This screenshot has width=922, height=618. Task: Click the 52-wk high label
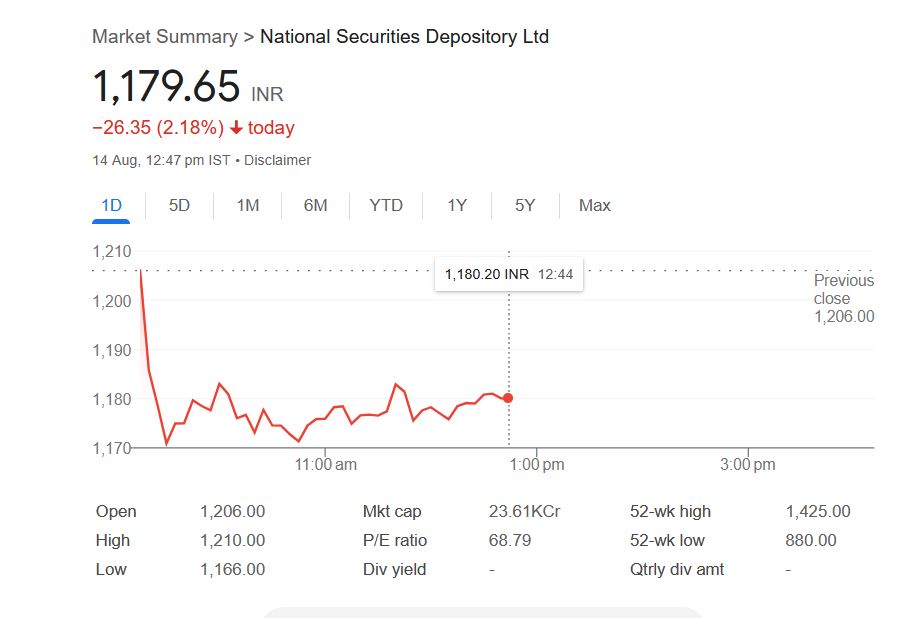[x=670, y=511]
